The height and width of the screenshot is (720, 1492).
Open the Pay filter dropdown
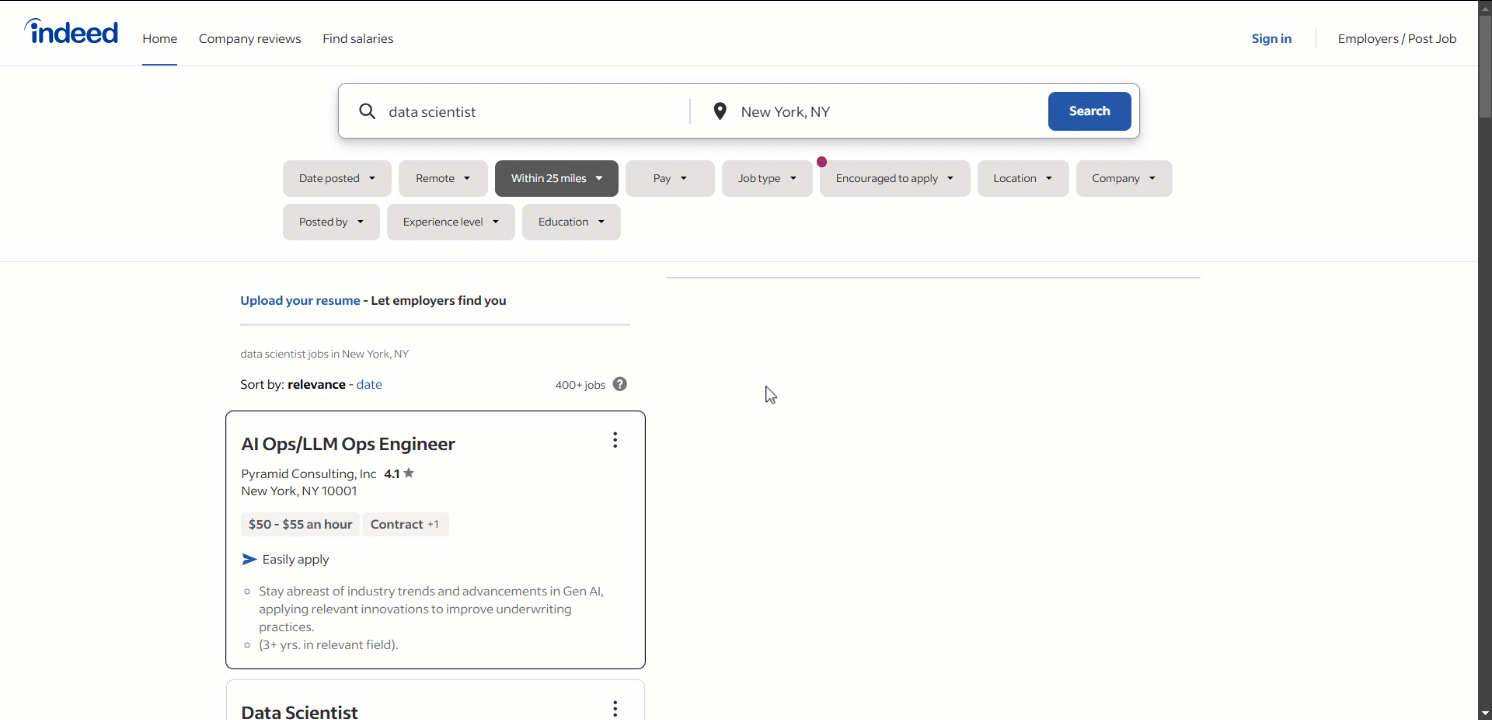669,178
